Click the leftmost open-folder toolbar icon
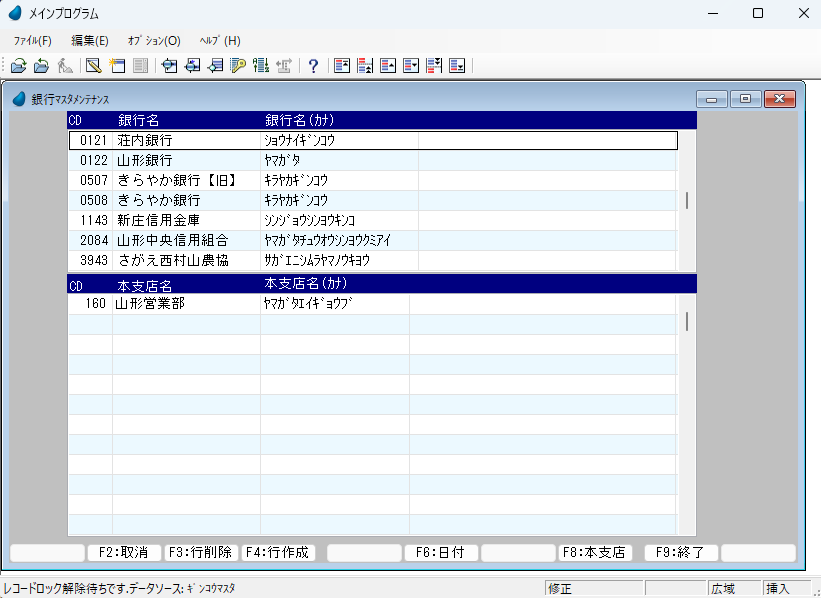 point(18,66)
